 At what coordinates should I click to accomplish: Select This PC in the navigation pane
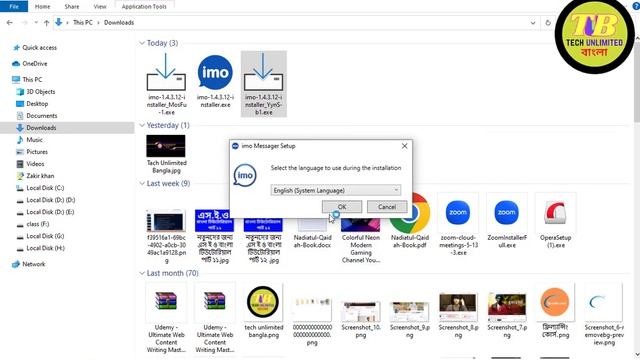click(x=32, y=80)
